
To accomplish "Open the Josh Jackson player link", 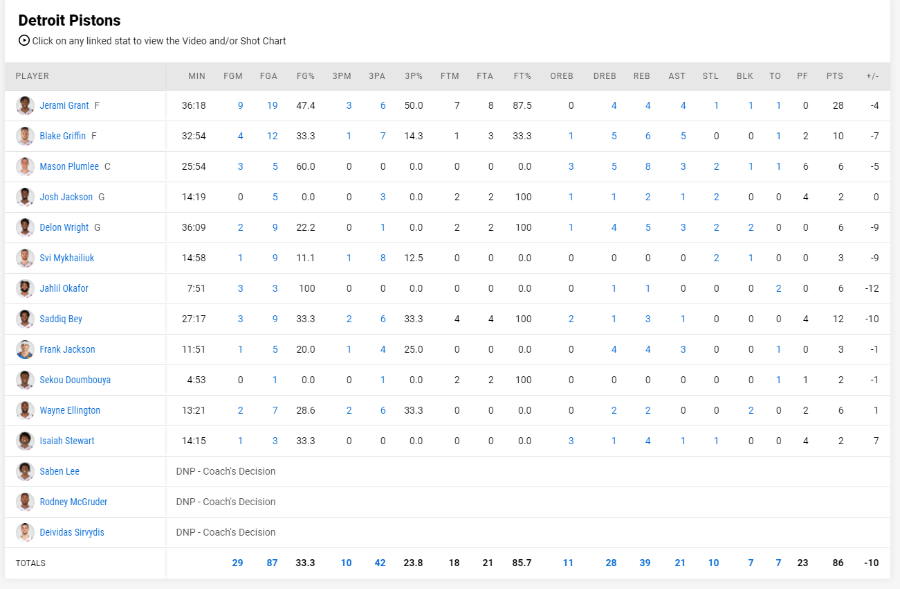I will tap(66, 197).
